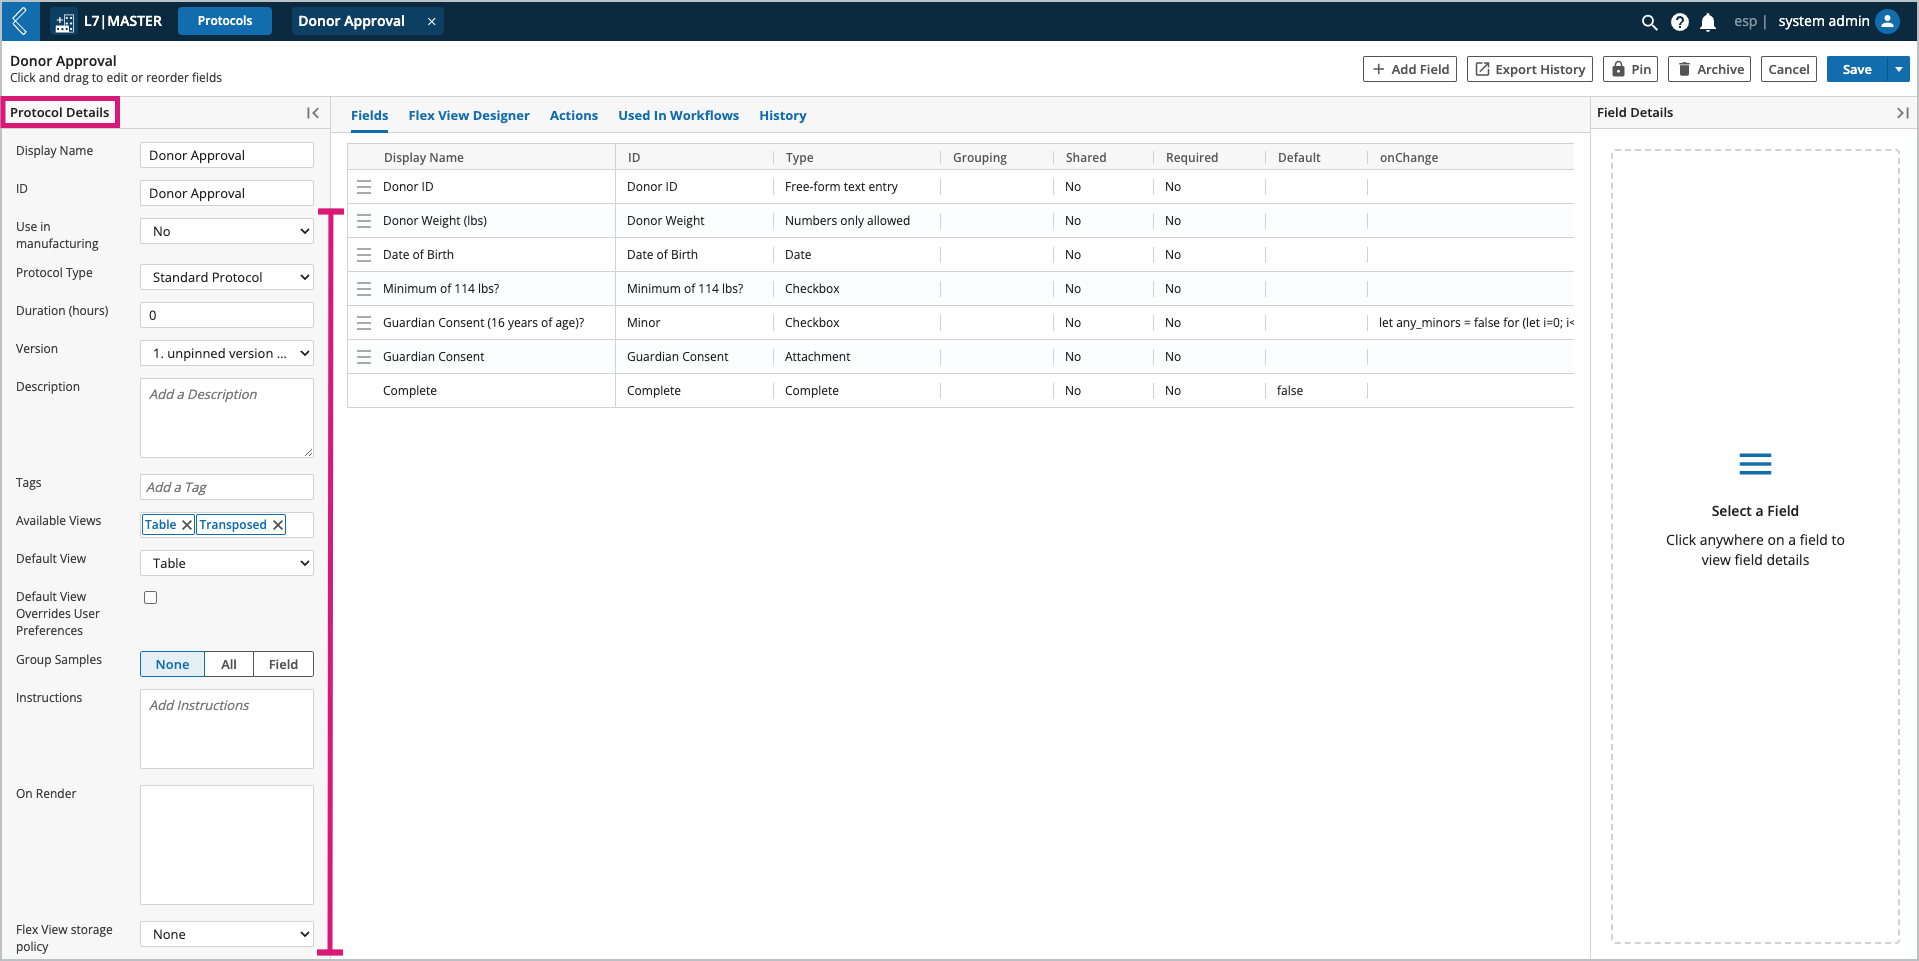Open the History tab

tap(782, 116)
